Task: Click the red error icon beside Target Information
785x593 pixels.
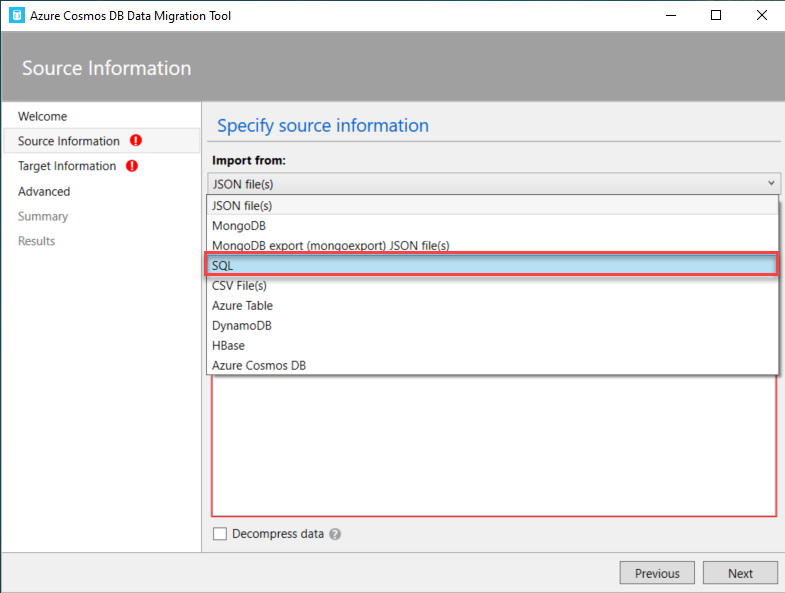Action: coord(132,166)
